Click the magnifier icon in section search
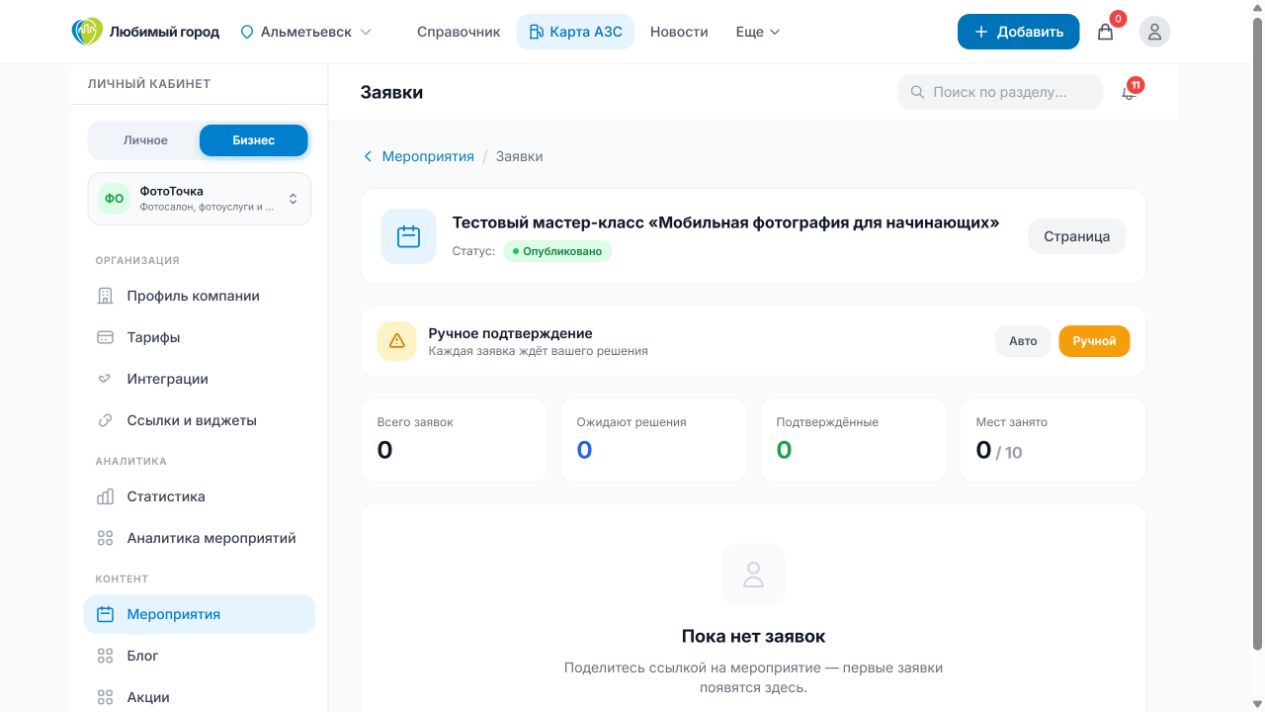The height and width of the screenshot is (712, 1265). click(917, 92)
